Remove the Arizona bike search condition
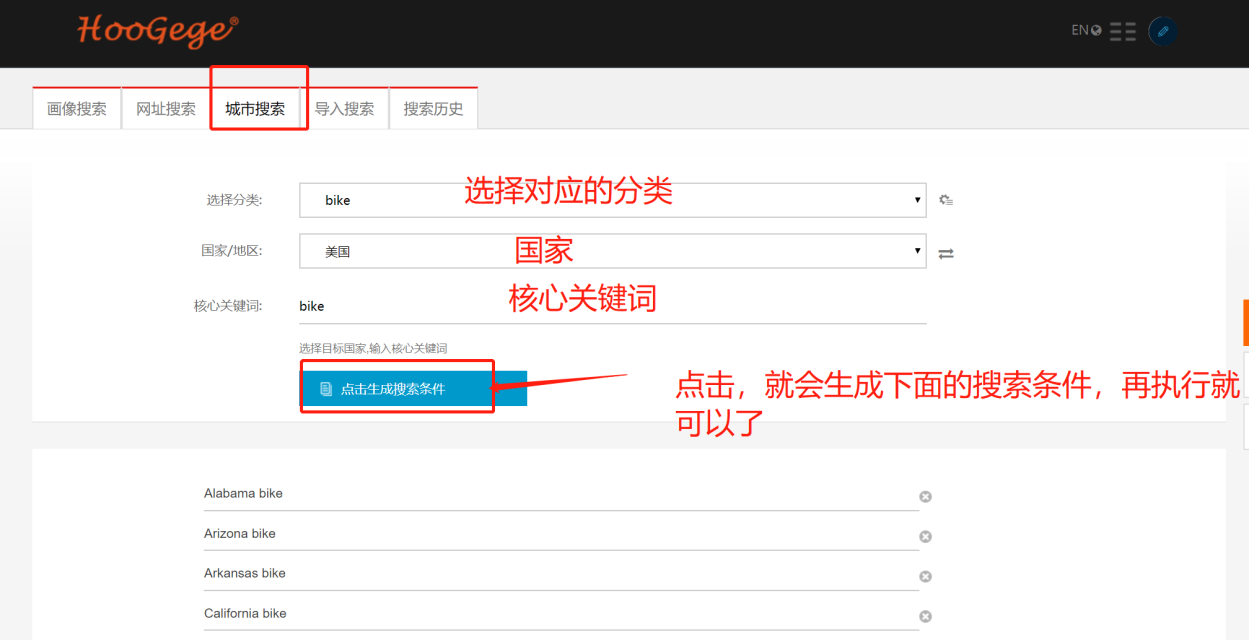 925,536
